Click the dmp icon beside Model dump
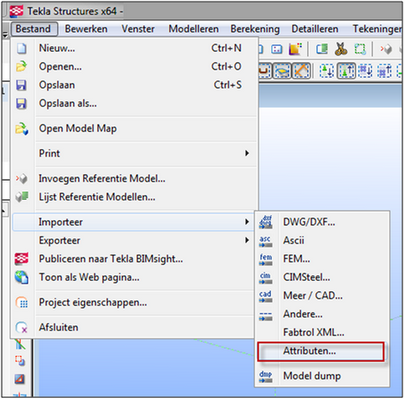Viewport: 405px width, 399px height. (x=266, y=376)
